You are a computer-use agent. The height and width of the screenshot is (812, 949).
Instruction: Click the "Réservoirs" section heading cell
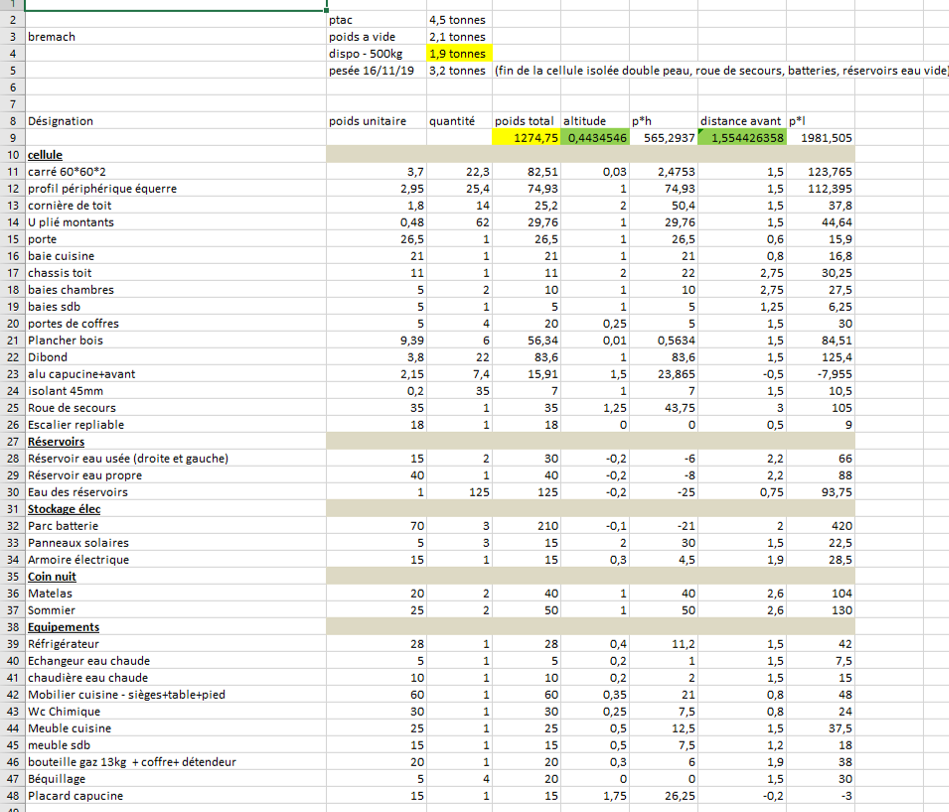(56, 441)
